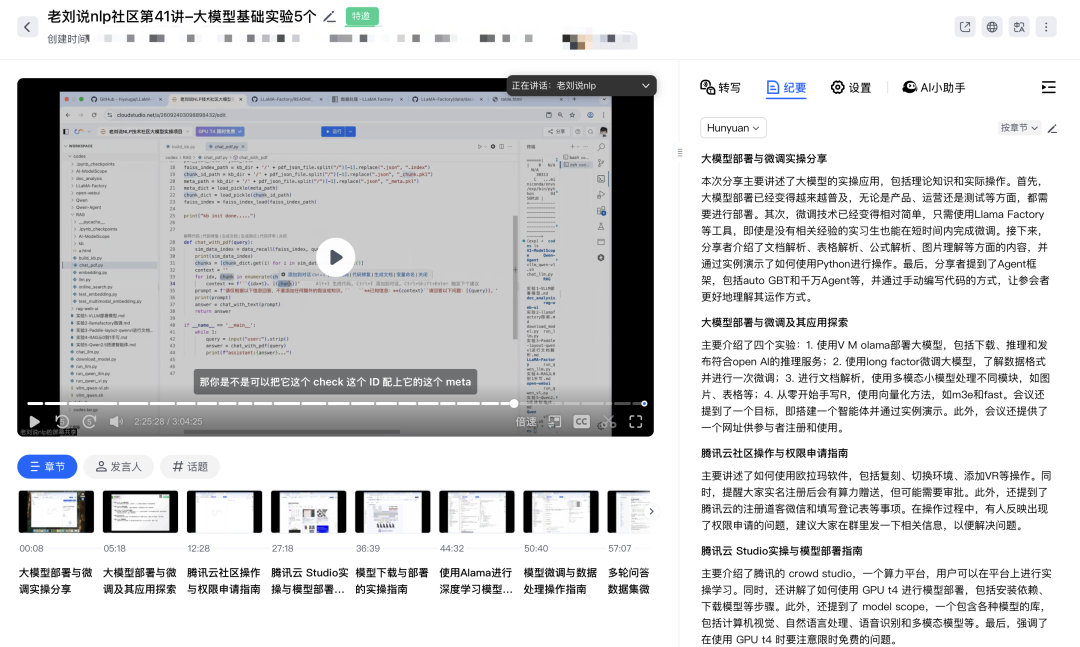Viewport: 1080px width, 647px height.
Task: Open the 设置 tab
Action: tap(851, 88)
